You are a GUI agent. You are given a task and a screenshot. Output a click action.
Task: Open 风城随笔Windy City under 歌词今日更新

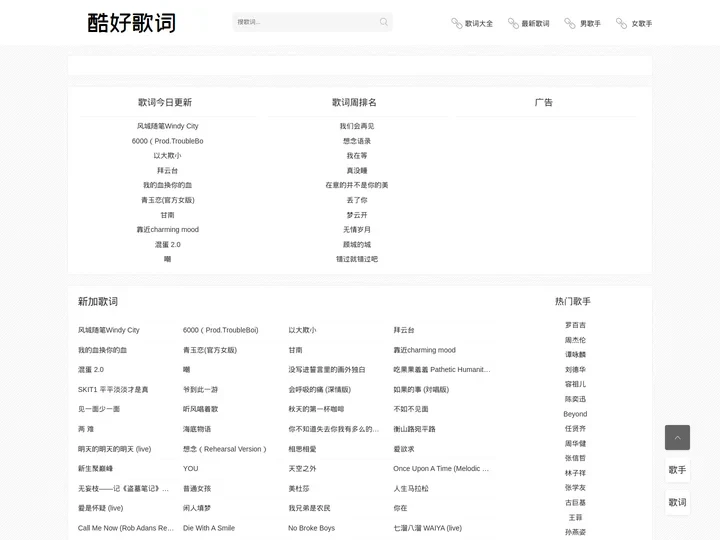[168, 126]
